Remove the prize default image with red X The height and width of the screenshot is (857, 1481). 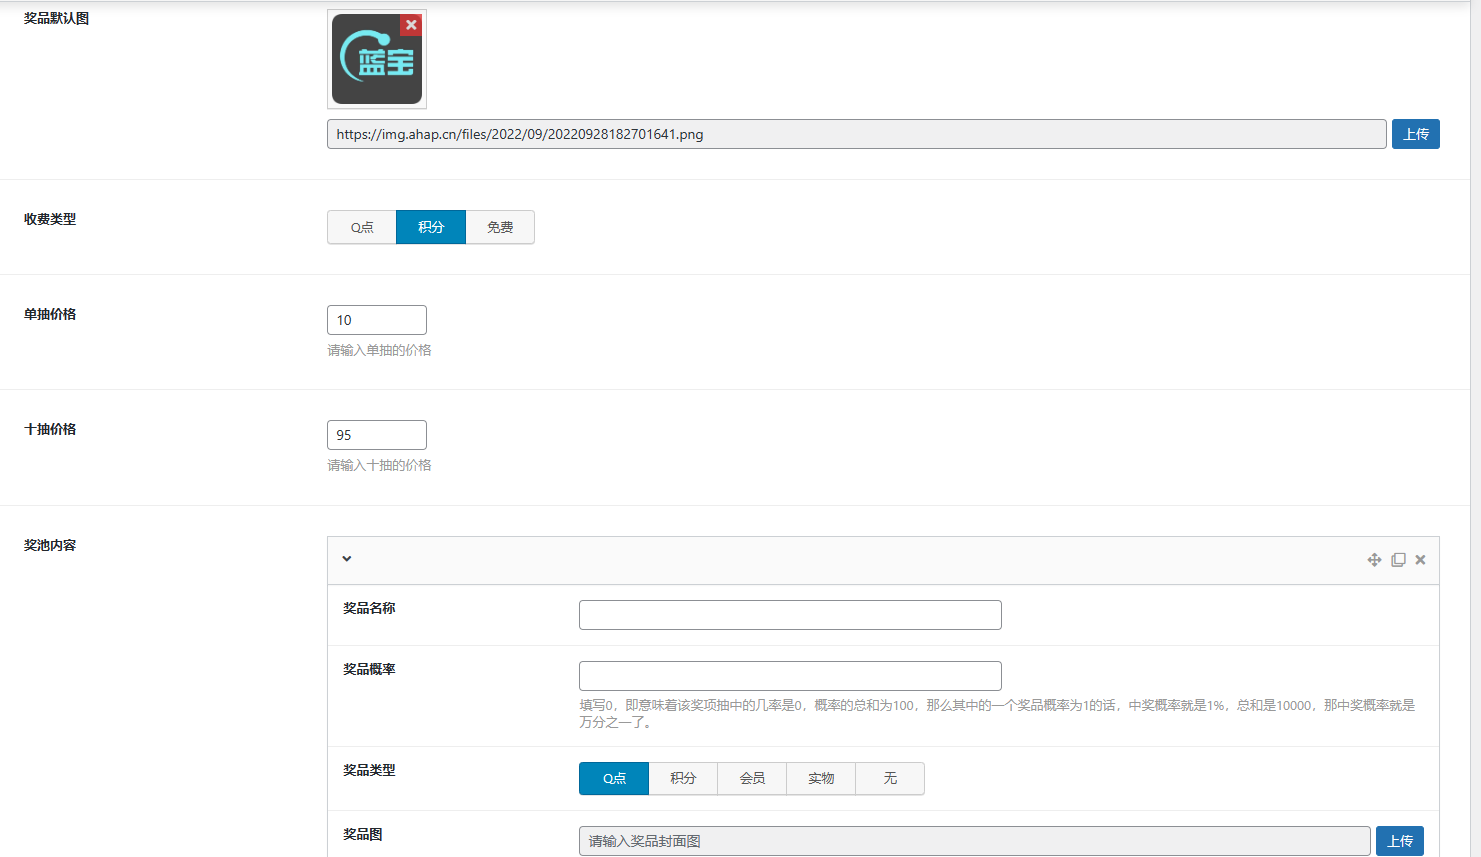click(410, 25)
